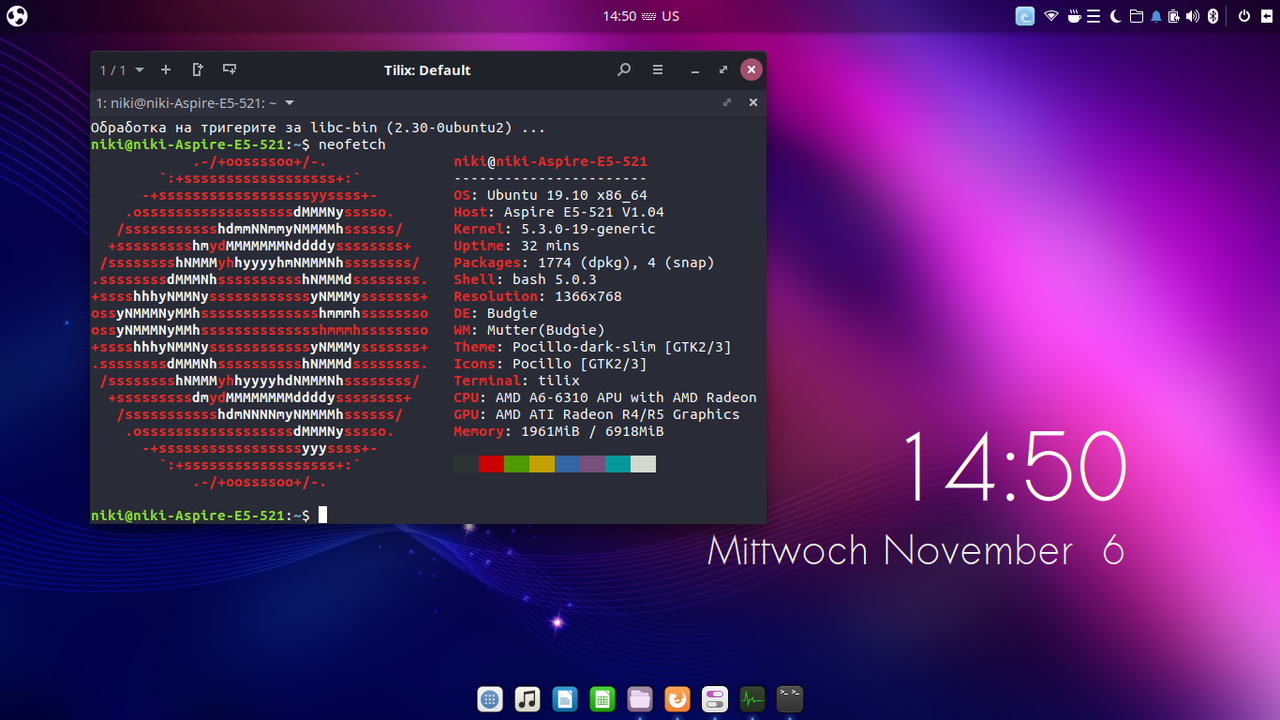Click the 'Memory: 1961MiB / 6918MiB' line
This screenshot has width=1280, height=720.
[x=559, y=432]
